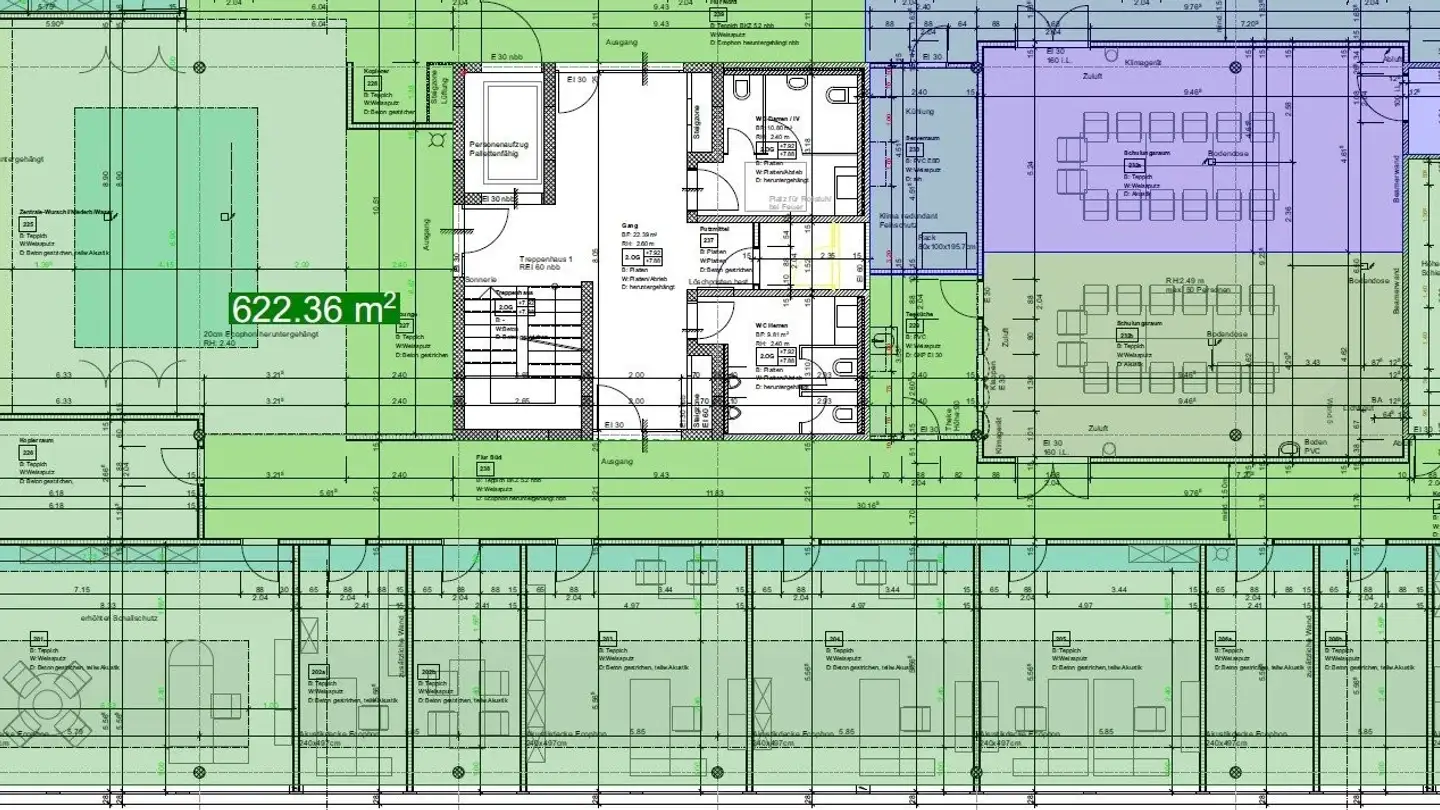Viewport: 1440px width, 810px height.
Task: Select the Serverraum room number tag
Action: [x=914, y=148]
